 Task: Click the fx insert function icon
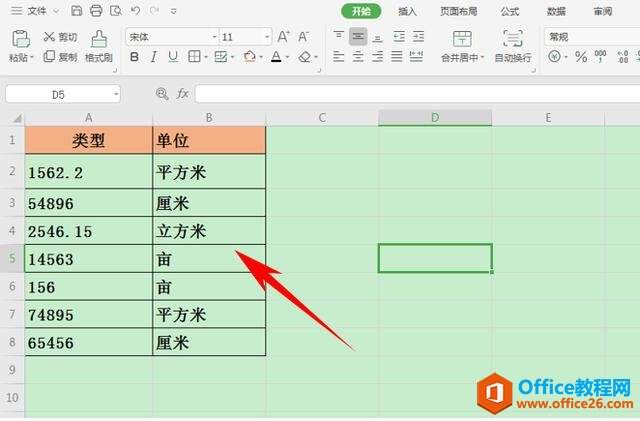pos(182,94)
